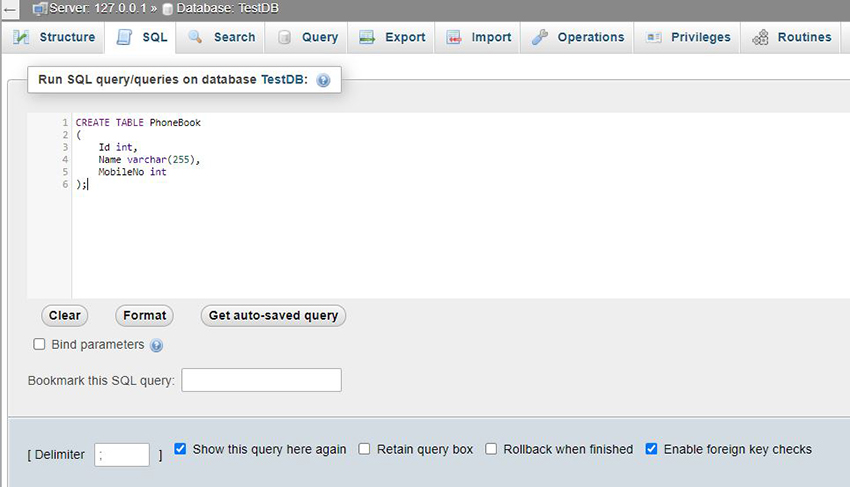Tick the Retain query box checkbox
850x487 pixels.
(364, 448)
